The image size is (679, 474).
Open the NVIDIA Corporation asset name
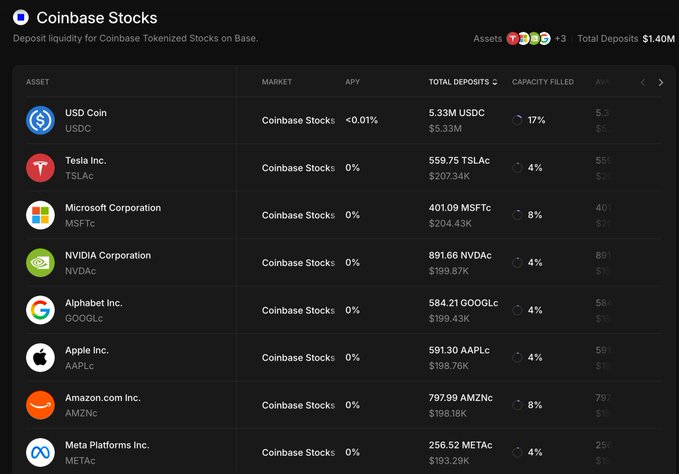[x=108, y=255]
